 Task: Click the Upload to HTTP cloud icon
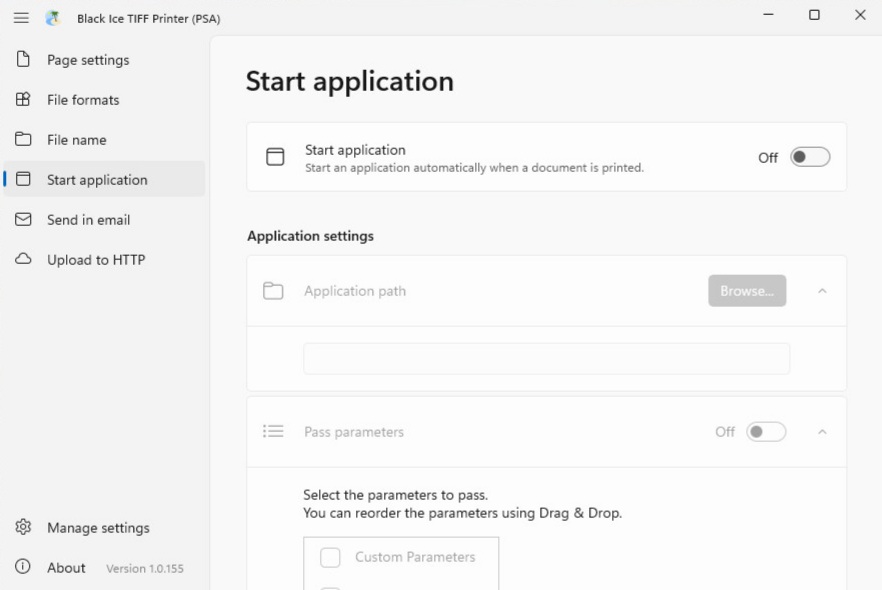coord(23,259)
